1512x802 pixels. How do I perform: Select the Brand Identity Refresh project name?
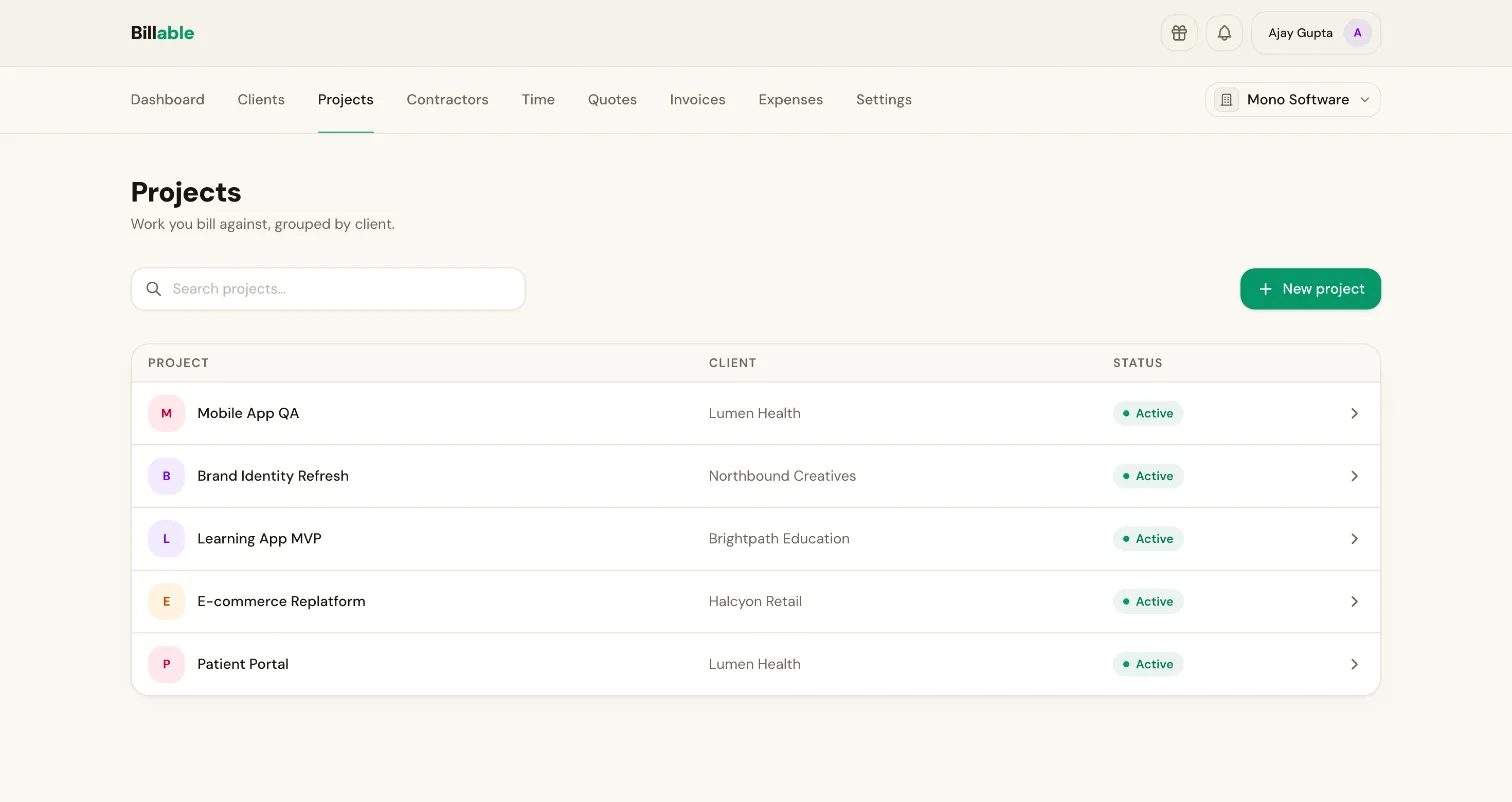point(273,476)
